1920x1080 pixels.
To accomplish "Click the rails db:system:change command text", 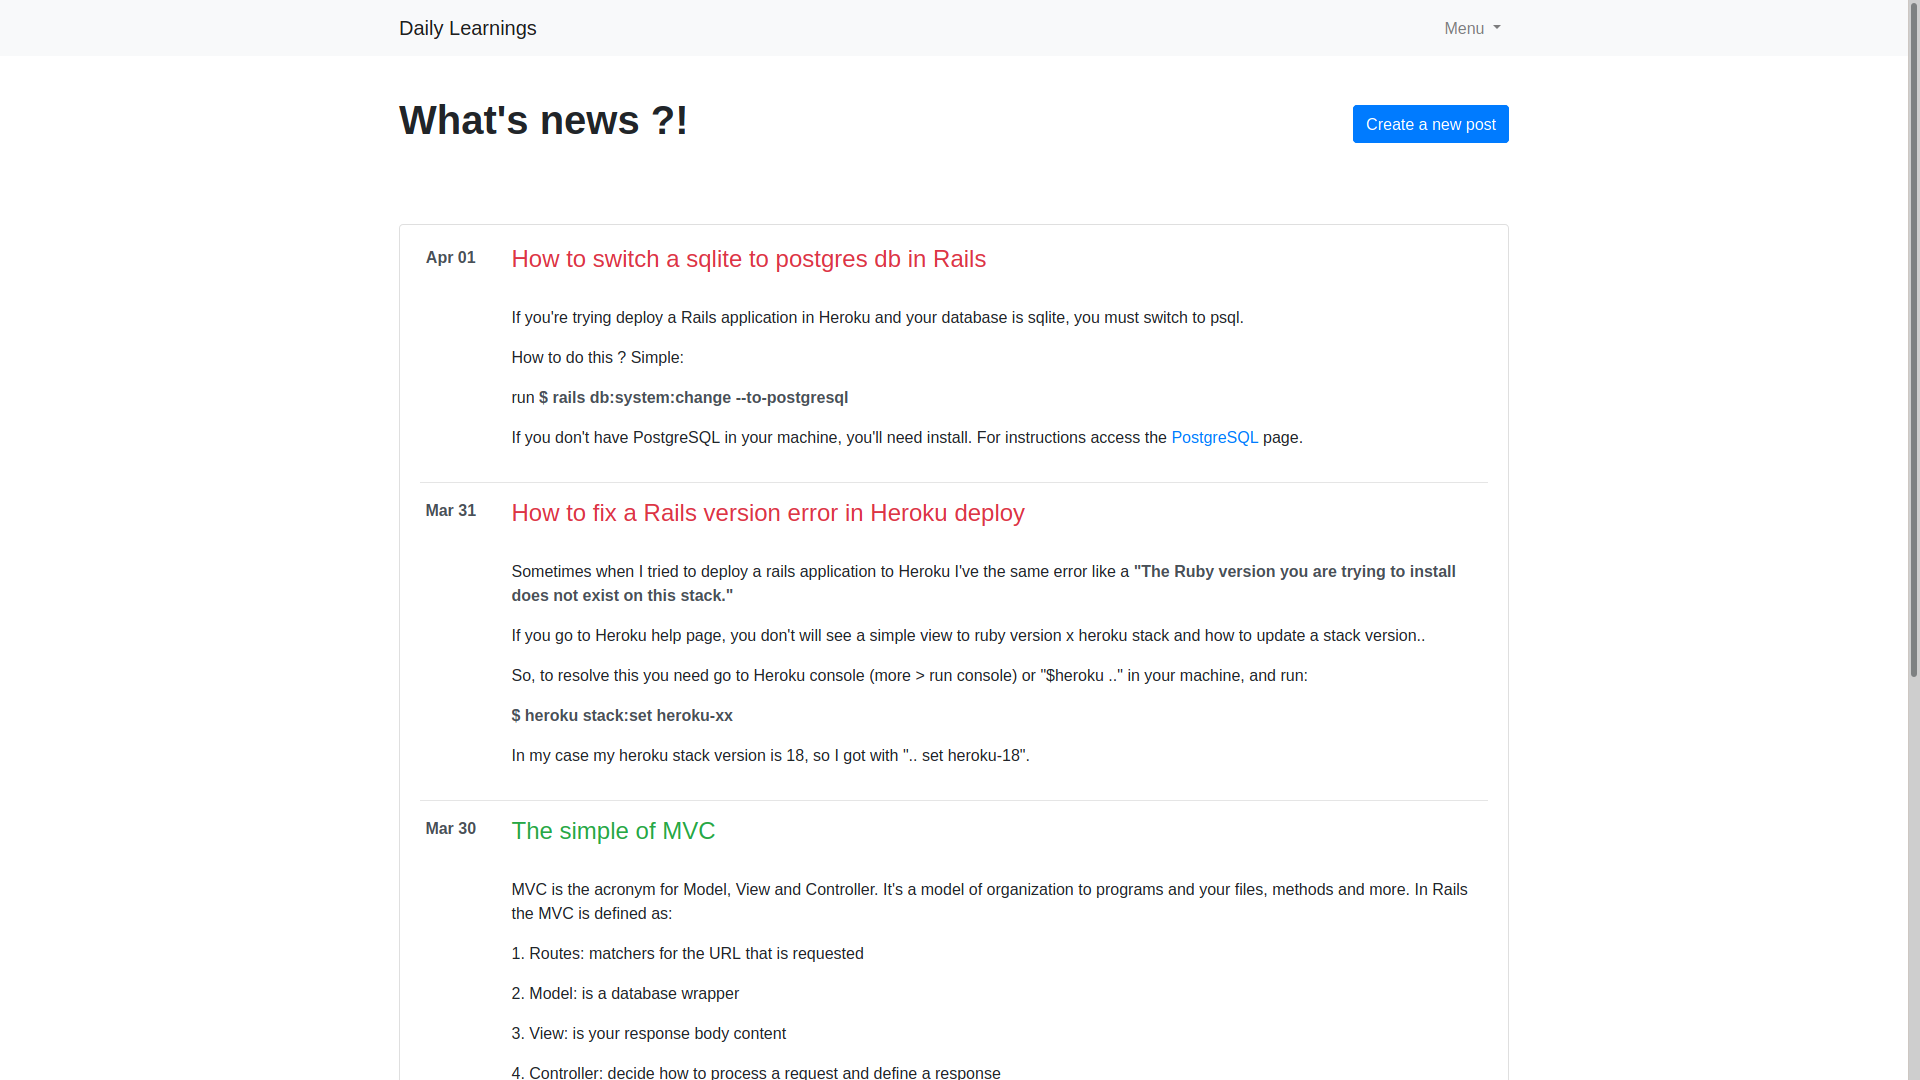I will pos(693,398).
